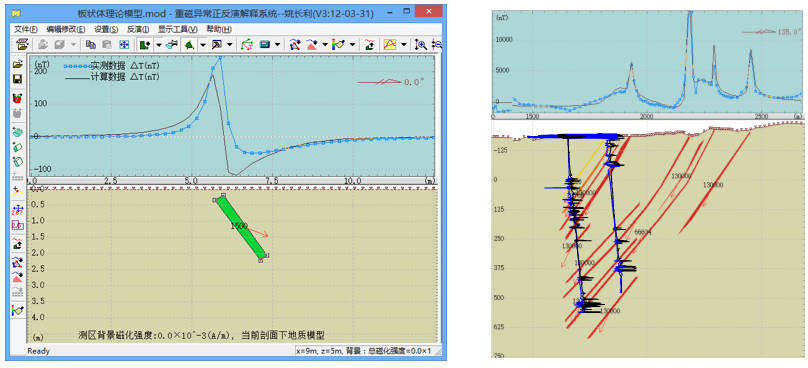
Task: Click the green-red branching arrows icon
Action: pyautogui.click(x=247, y=45)
